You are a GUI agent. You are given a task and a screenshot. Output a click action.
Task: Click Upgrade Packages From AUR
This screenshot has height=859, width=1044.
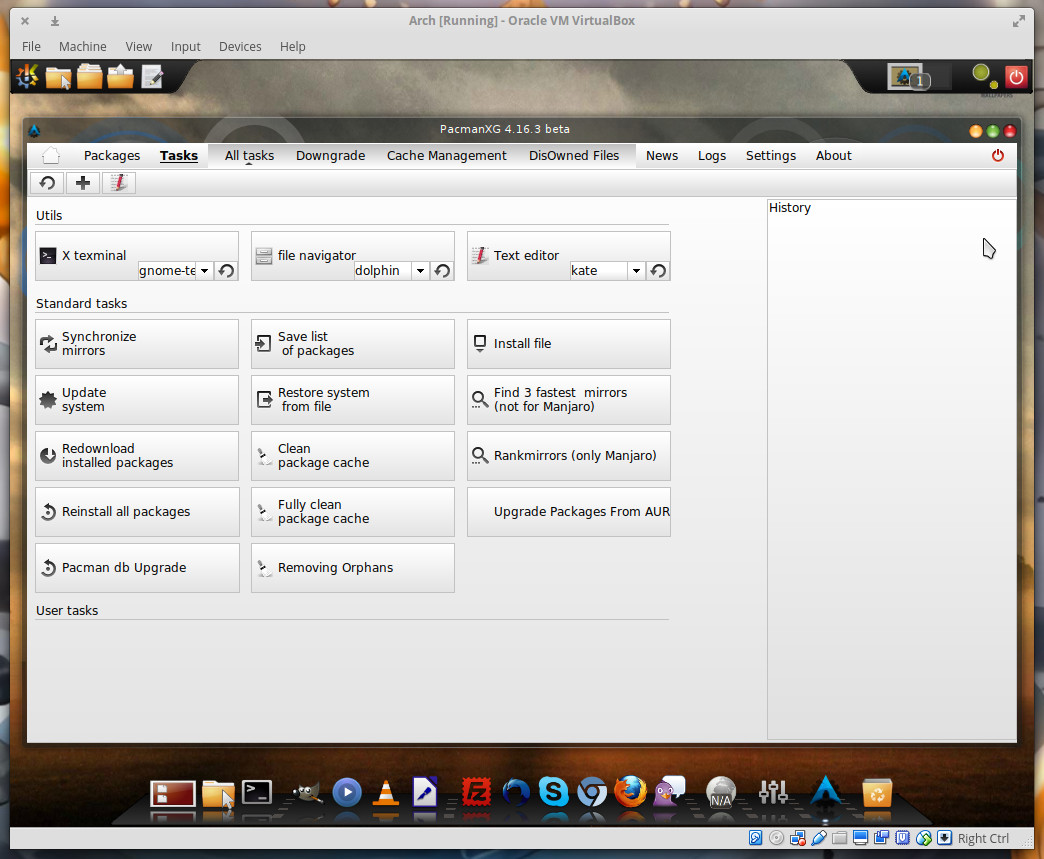[x=569, y=511]
